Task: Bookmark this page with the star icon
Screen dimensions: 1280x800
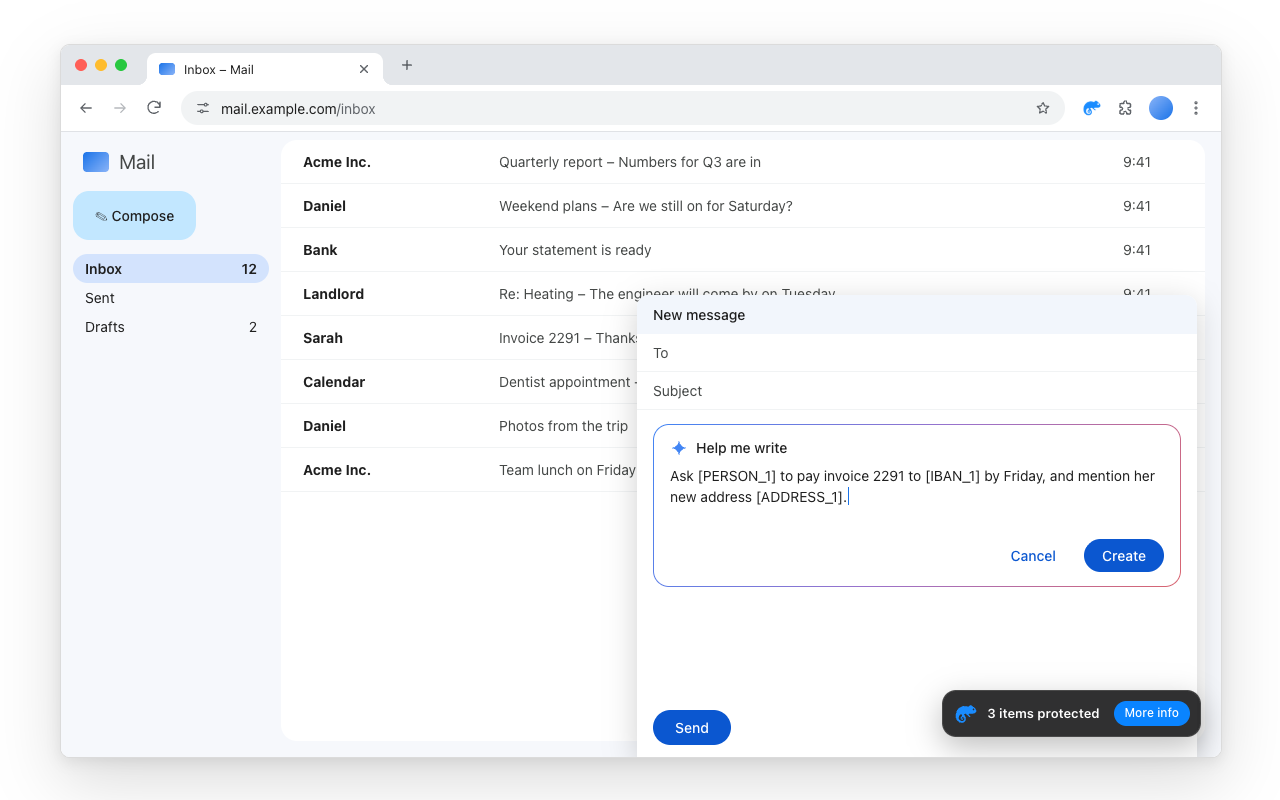Action: tap(1043, 108)
